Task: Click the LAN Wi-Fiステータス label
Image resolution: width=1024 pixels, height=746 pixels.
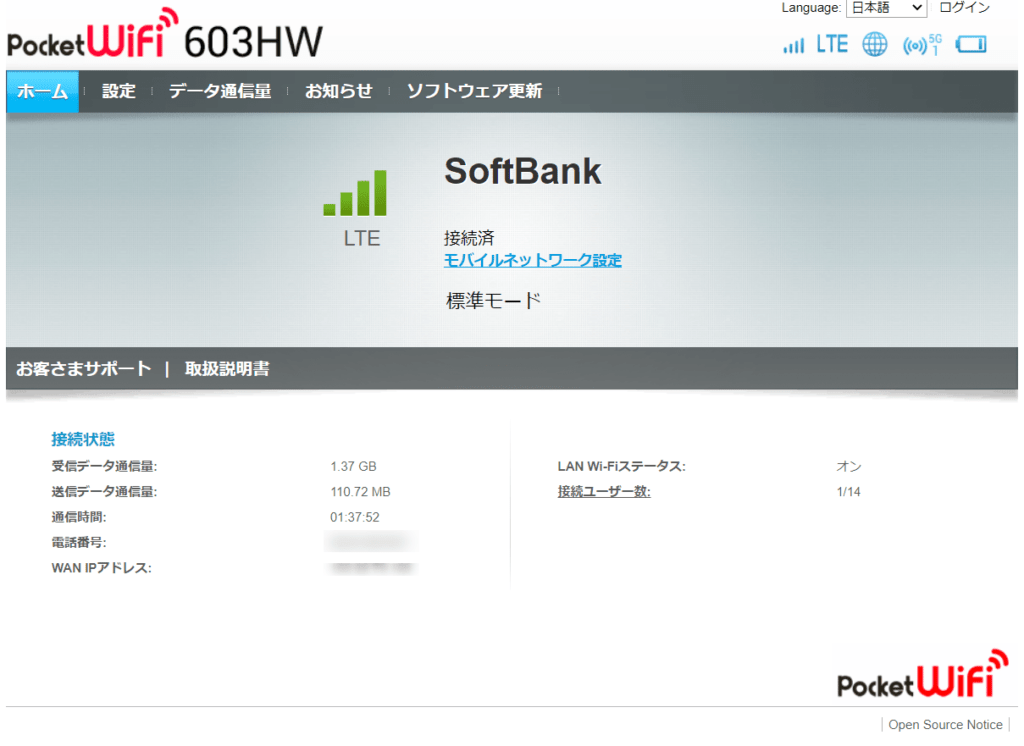Action: tap(622, 466)
